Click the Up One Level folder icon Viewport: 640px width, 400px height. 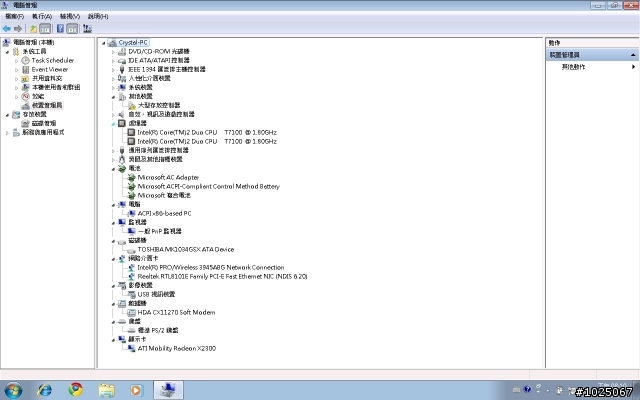pyautogui.click(x=33, y=29)
